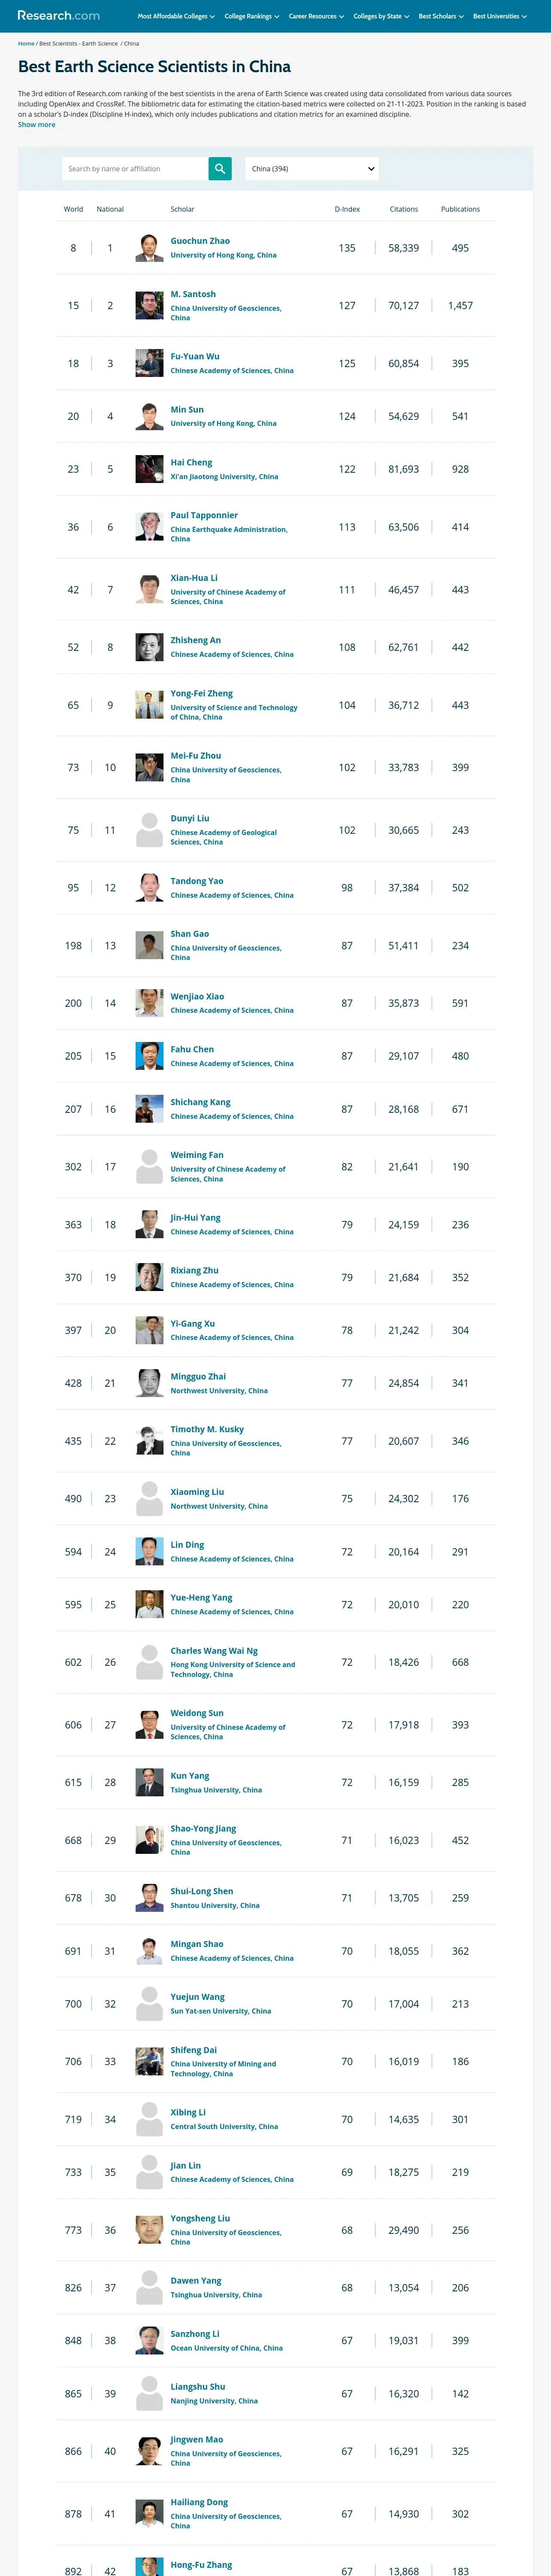Go to Home breadcrumb link

click(x=26, y=44)
